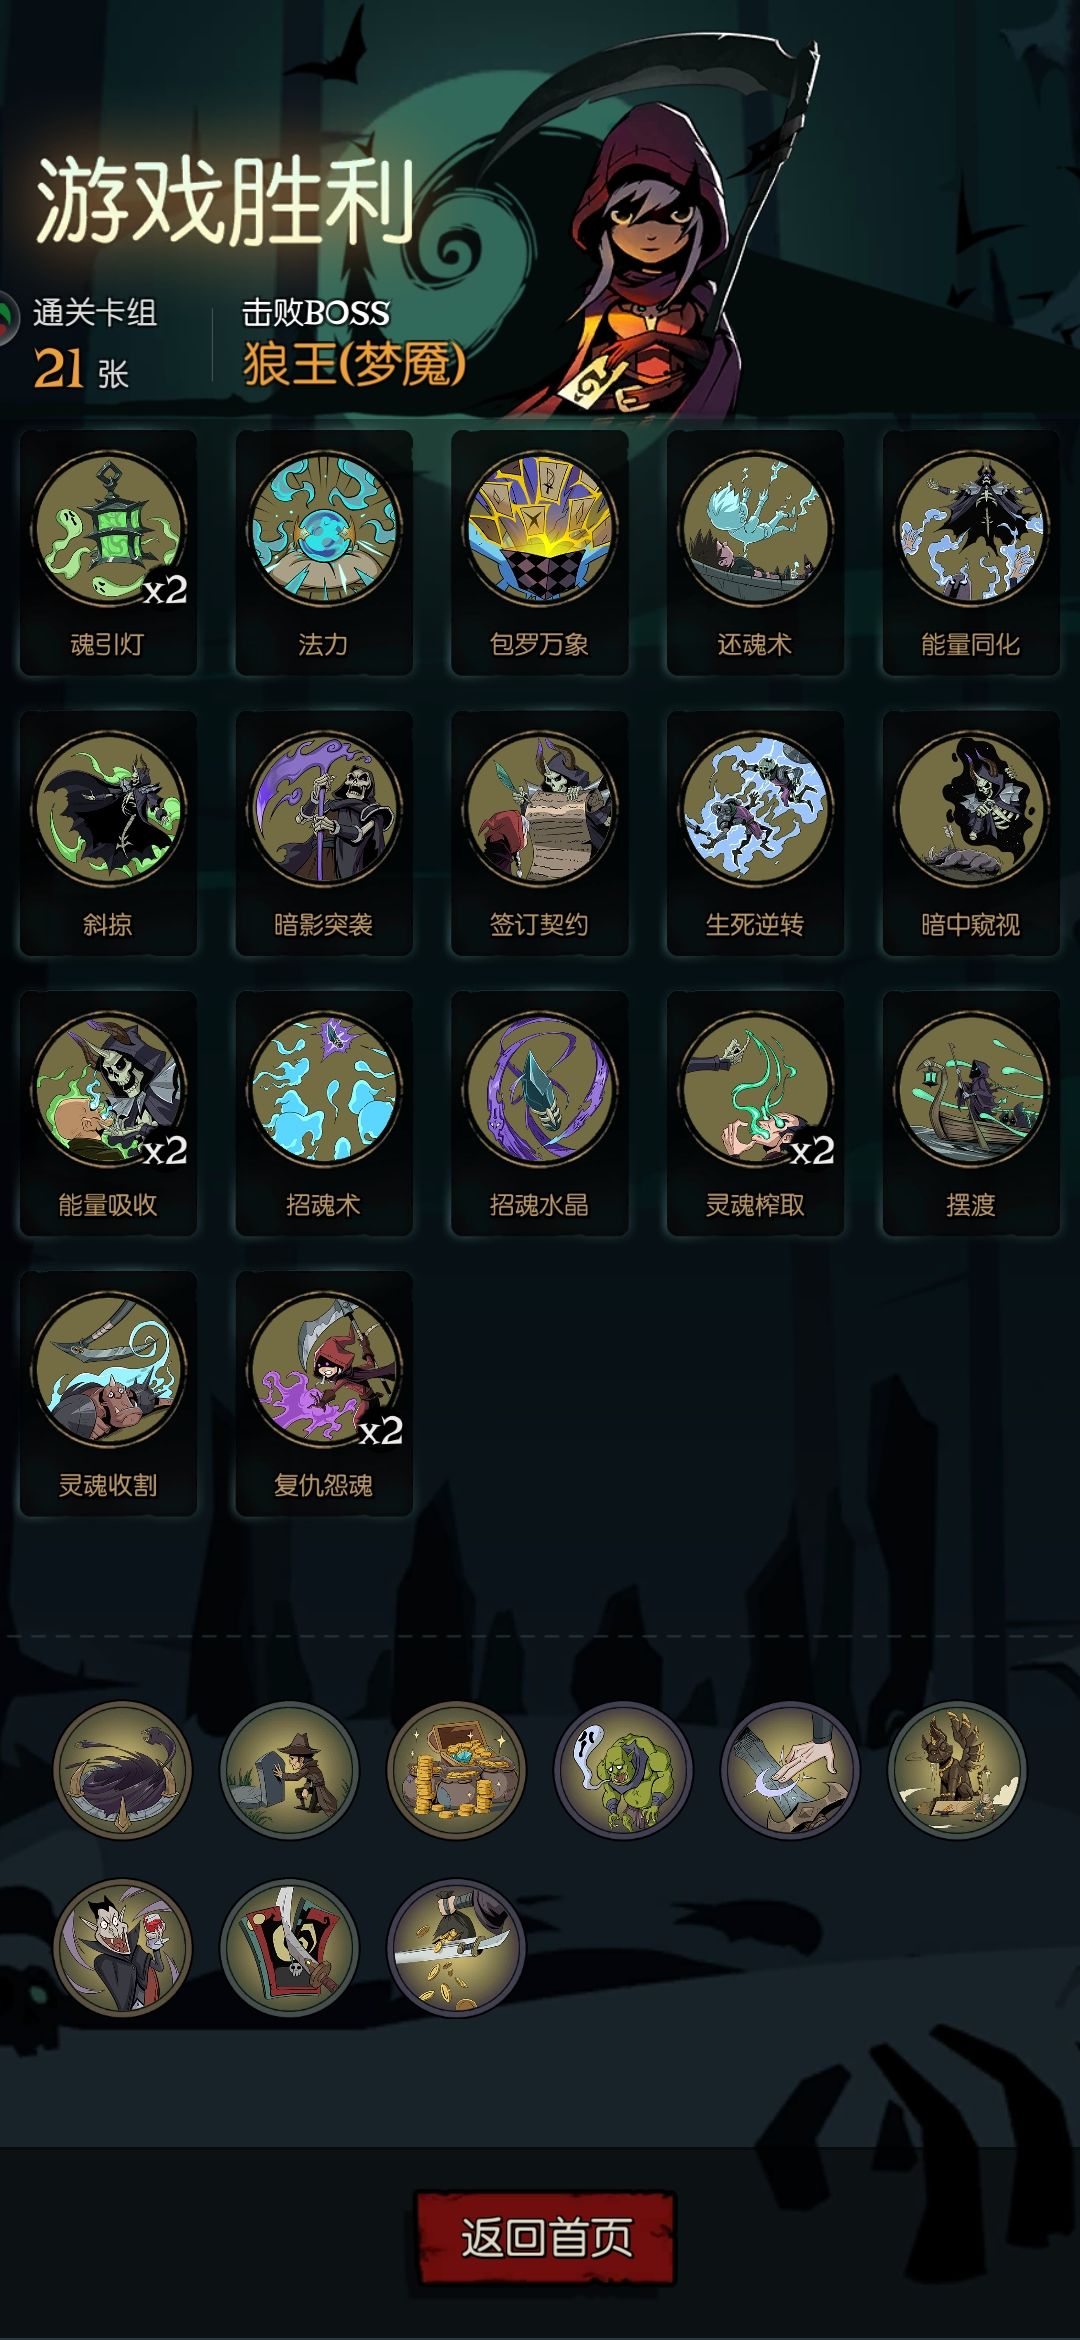
Task: Select the 摆渡 ferry card
Action: coord(971,1113)
